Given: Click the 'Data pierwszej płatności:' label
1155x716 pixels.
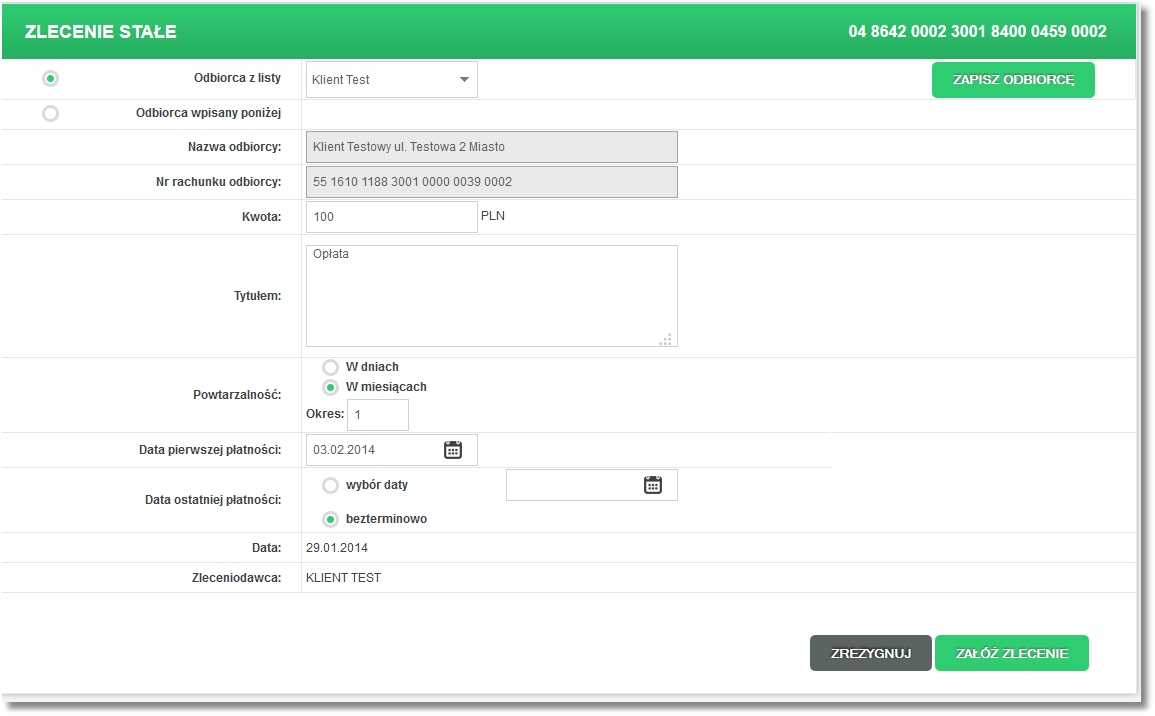Looking at the screenshot, I should [210, 450].
